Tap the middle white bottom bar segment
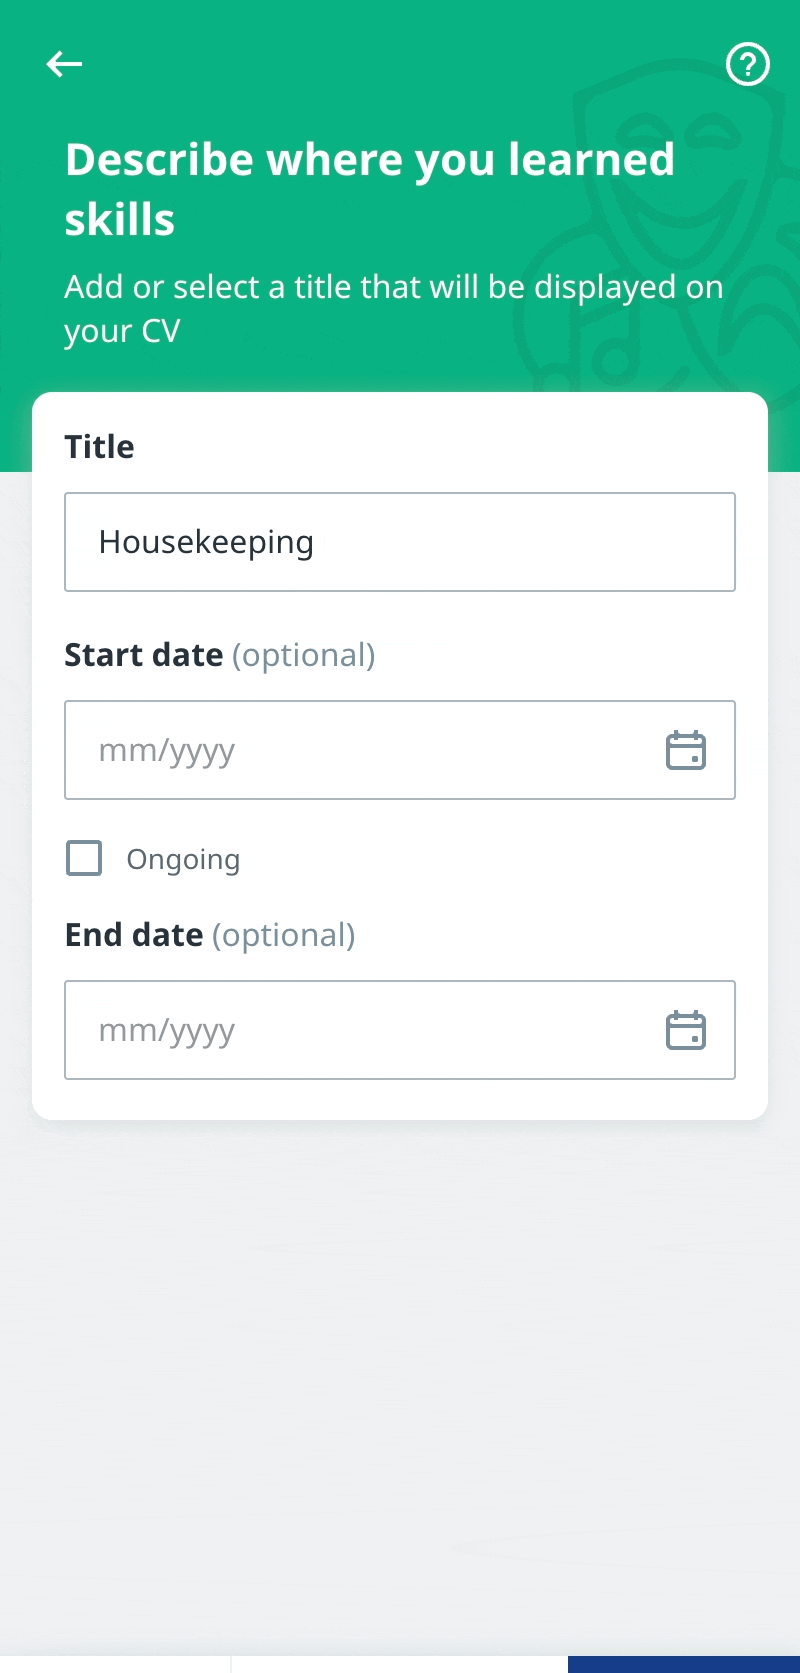Screen dimensions: 800x1673 (x=400, y=1664)
